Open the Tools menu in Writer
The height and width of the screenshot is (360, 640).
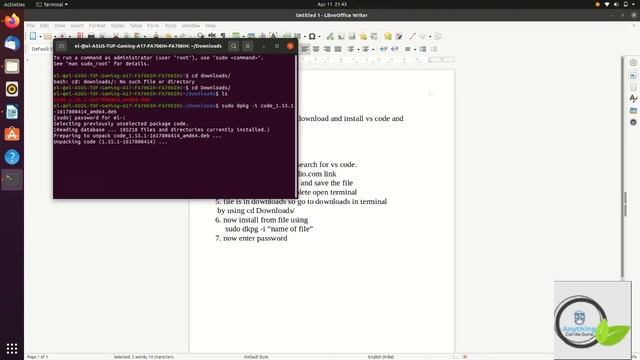click(171, 26)
